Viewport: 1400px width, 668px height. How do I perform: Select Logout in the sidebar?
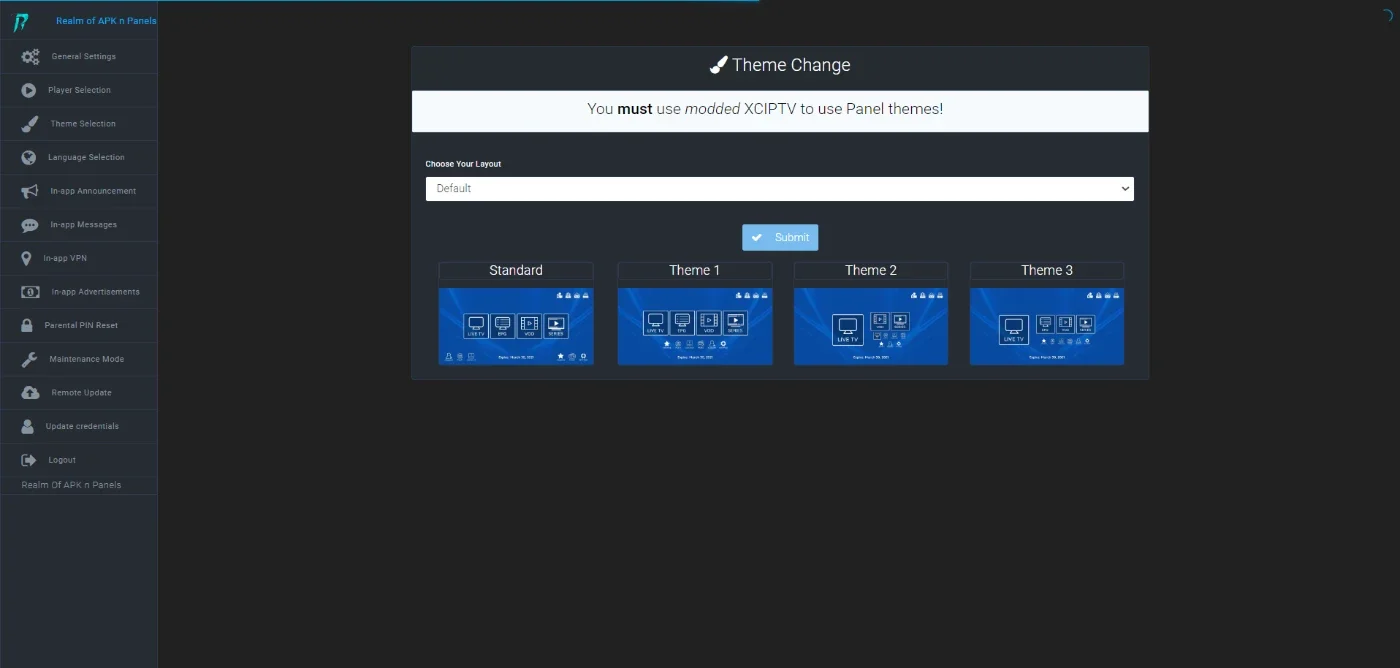click(79, 460)
